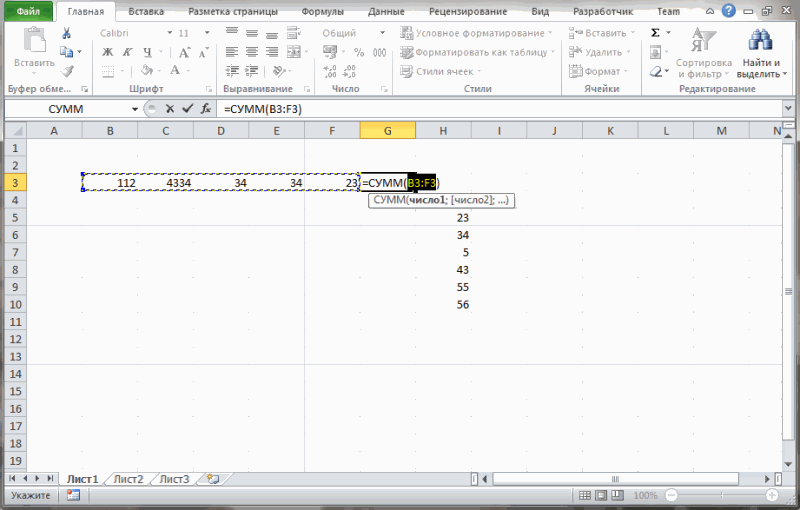The height and width of the screenshot is (510, 800).
Task: Align text left icon
Action: [232, 52]
